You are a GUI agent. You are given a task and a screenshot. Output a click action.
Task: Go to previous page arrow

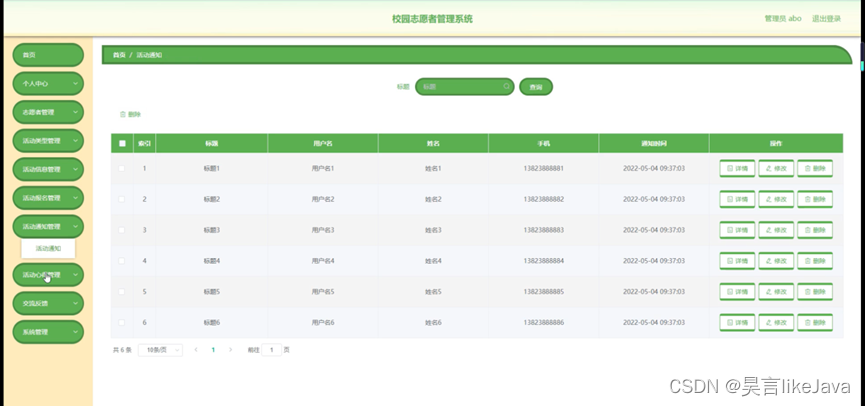[x=196, y=350]
